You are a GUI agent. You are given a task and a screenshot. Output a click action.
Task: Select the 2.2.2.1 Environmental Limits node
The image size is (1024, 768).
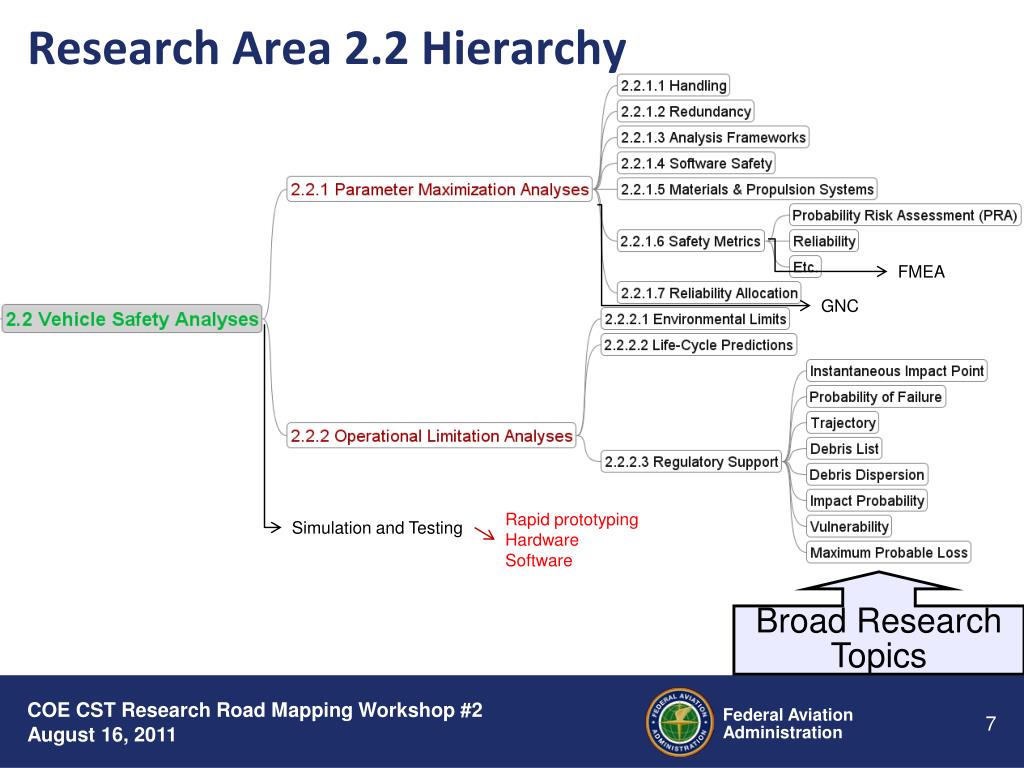[x=695, y=319]
